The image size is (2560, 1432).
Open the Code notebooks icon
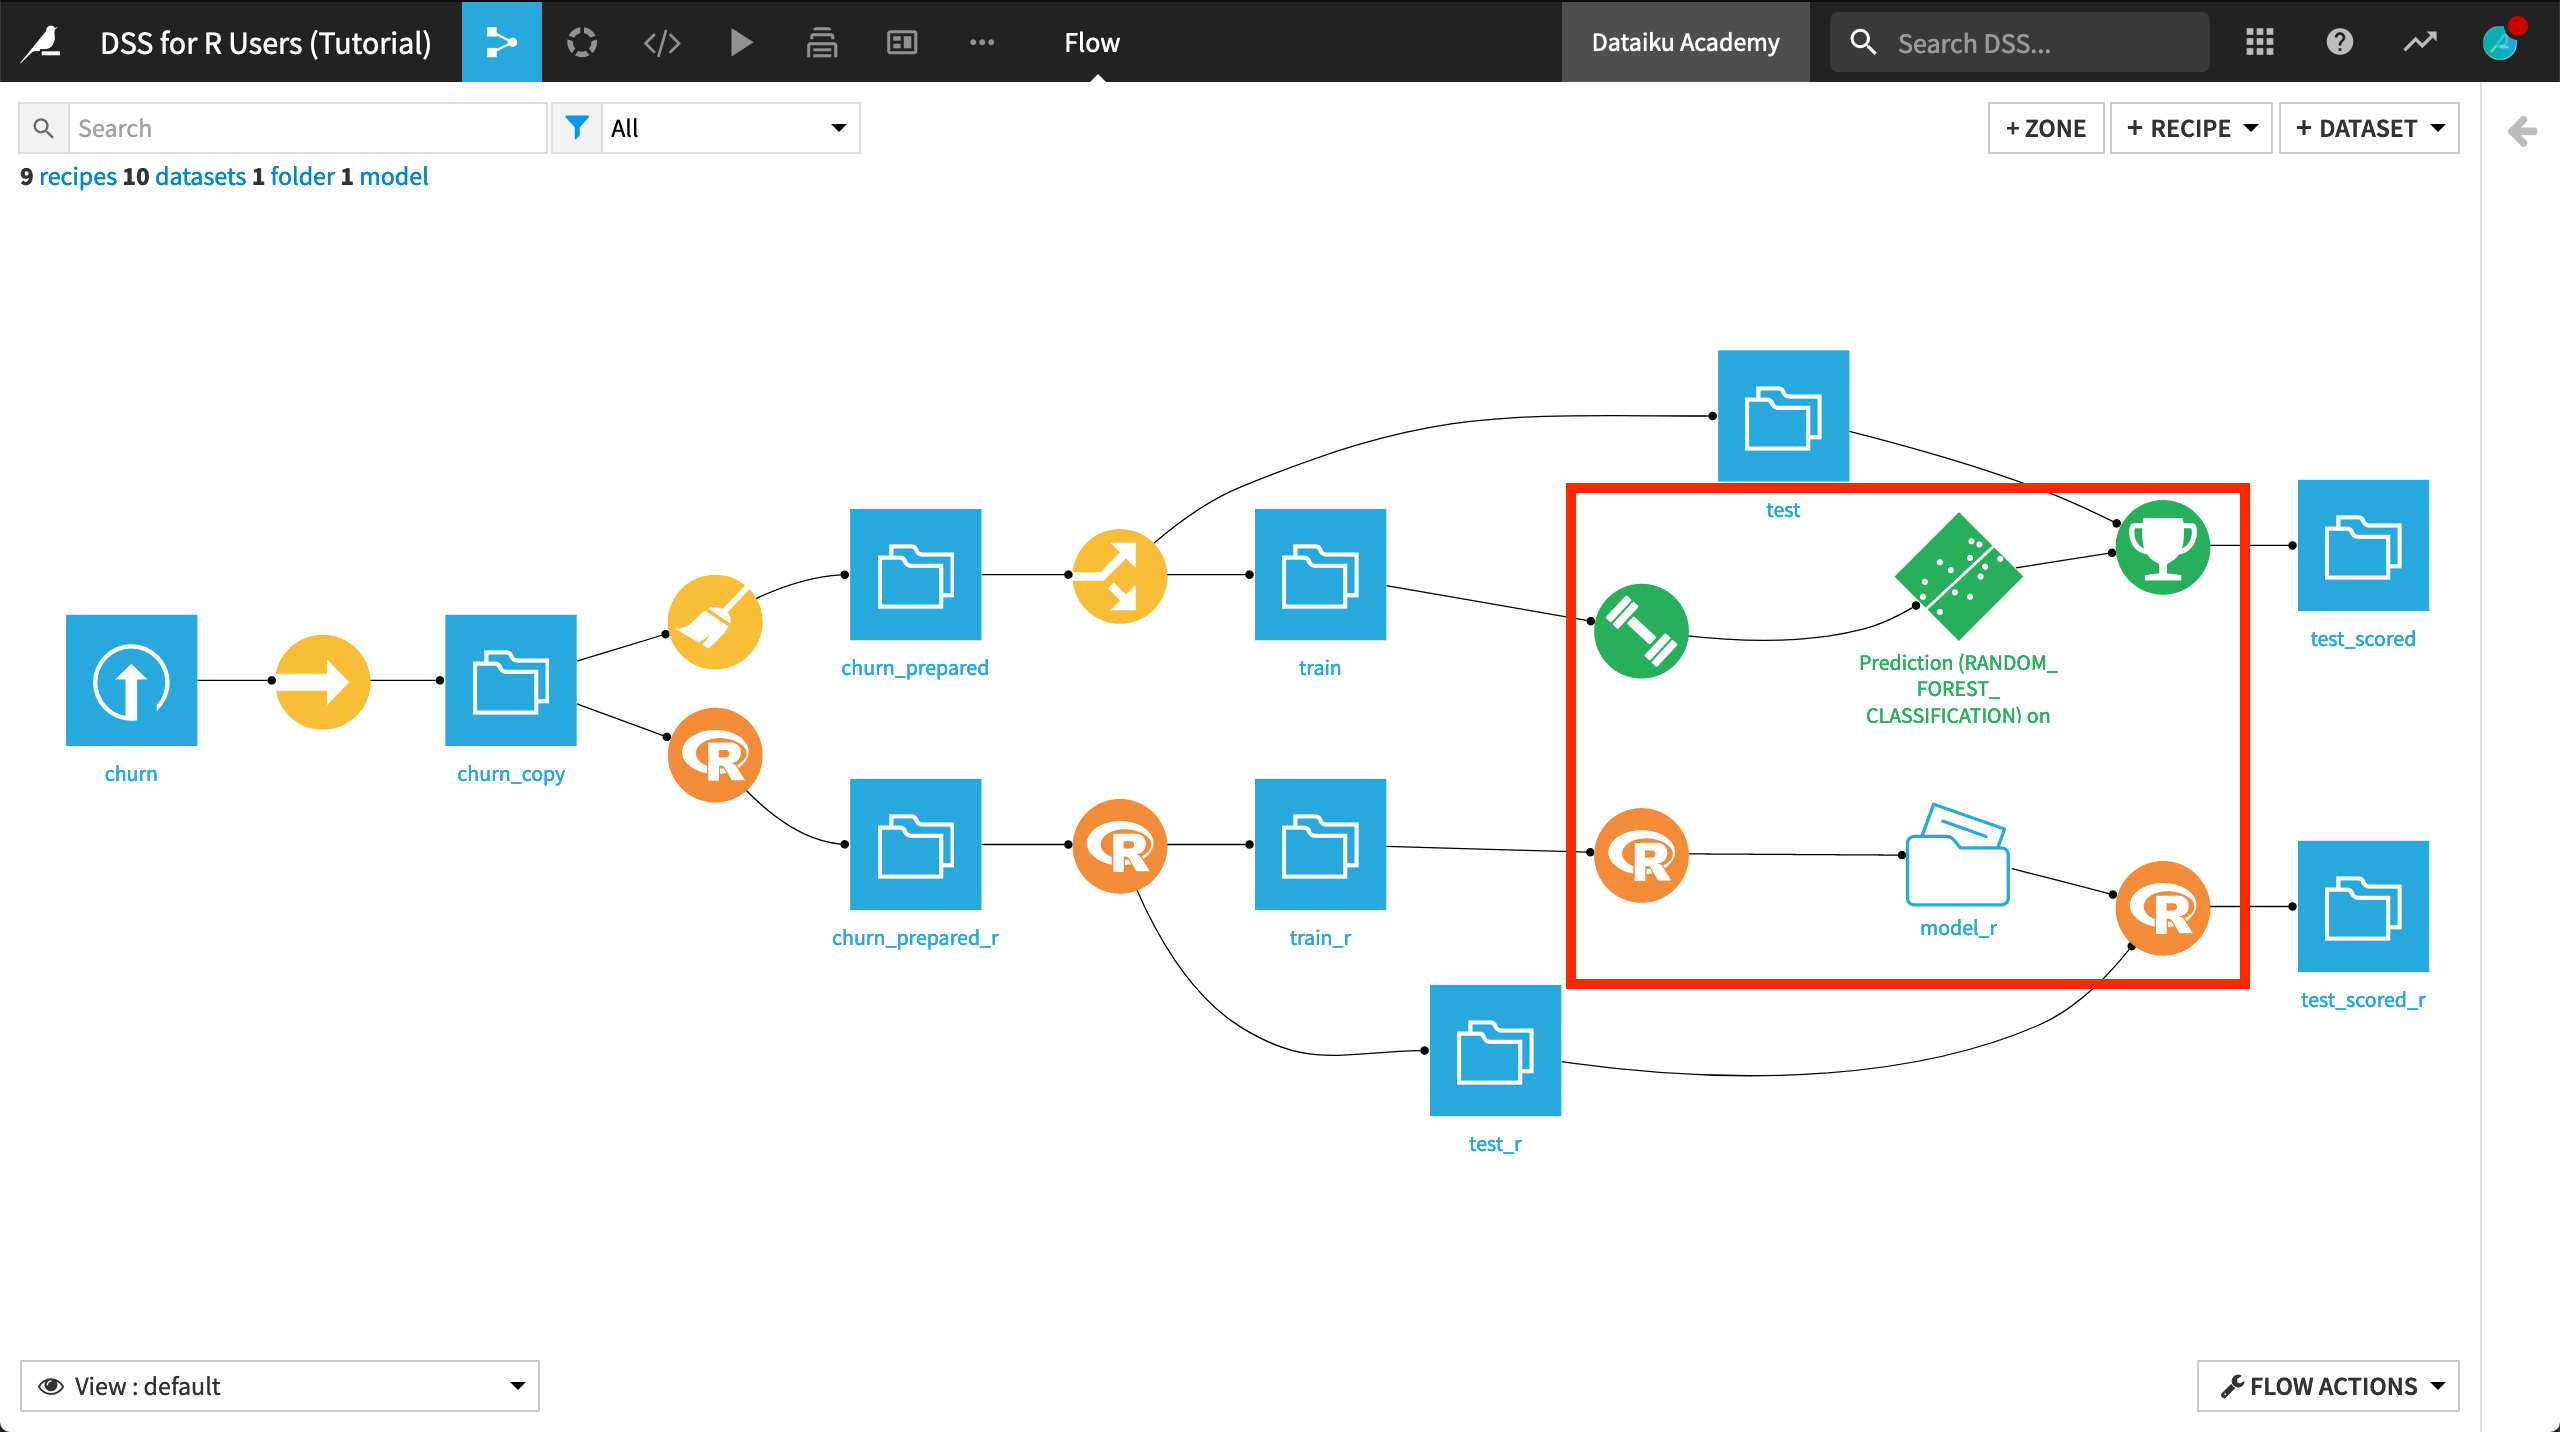pyautogui.click(x=662, y=42)
